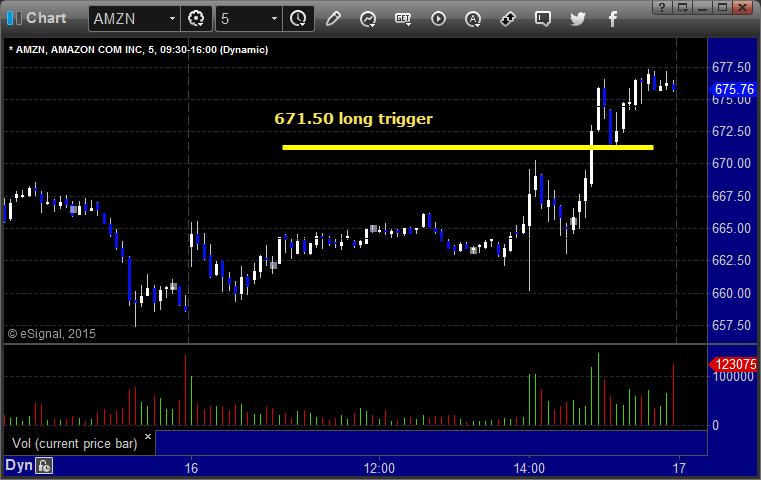This screenshot has height=480, width=761.
Task: Click the 672.50 price axis label
Action: tap(731, 131)
